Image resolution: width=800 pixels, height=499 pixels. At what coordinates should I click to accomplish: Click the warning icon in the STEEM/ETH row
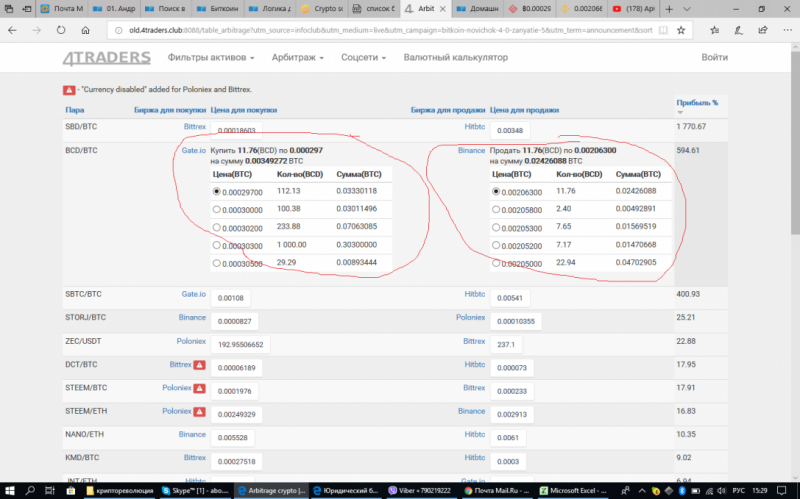coord(199,412)
